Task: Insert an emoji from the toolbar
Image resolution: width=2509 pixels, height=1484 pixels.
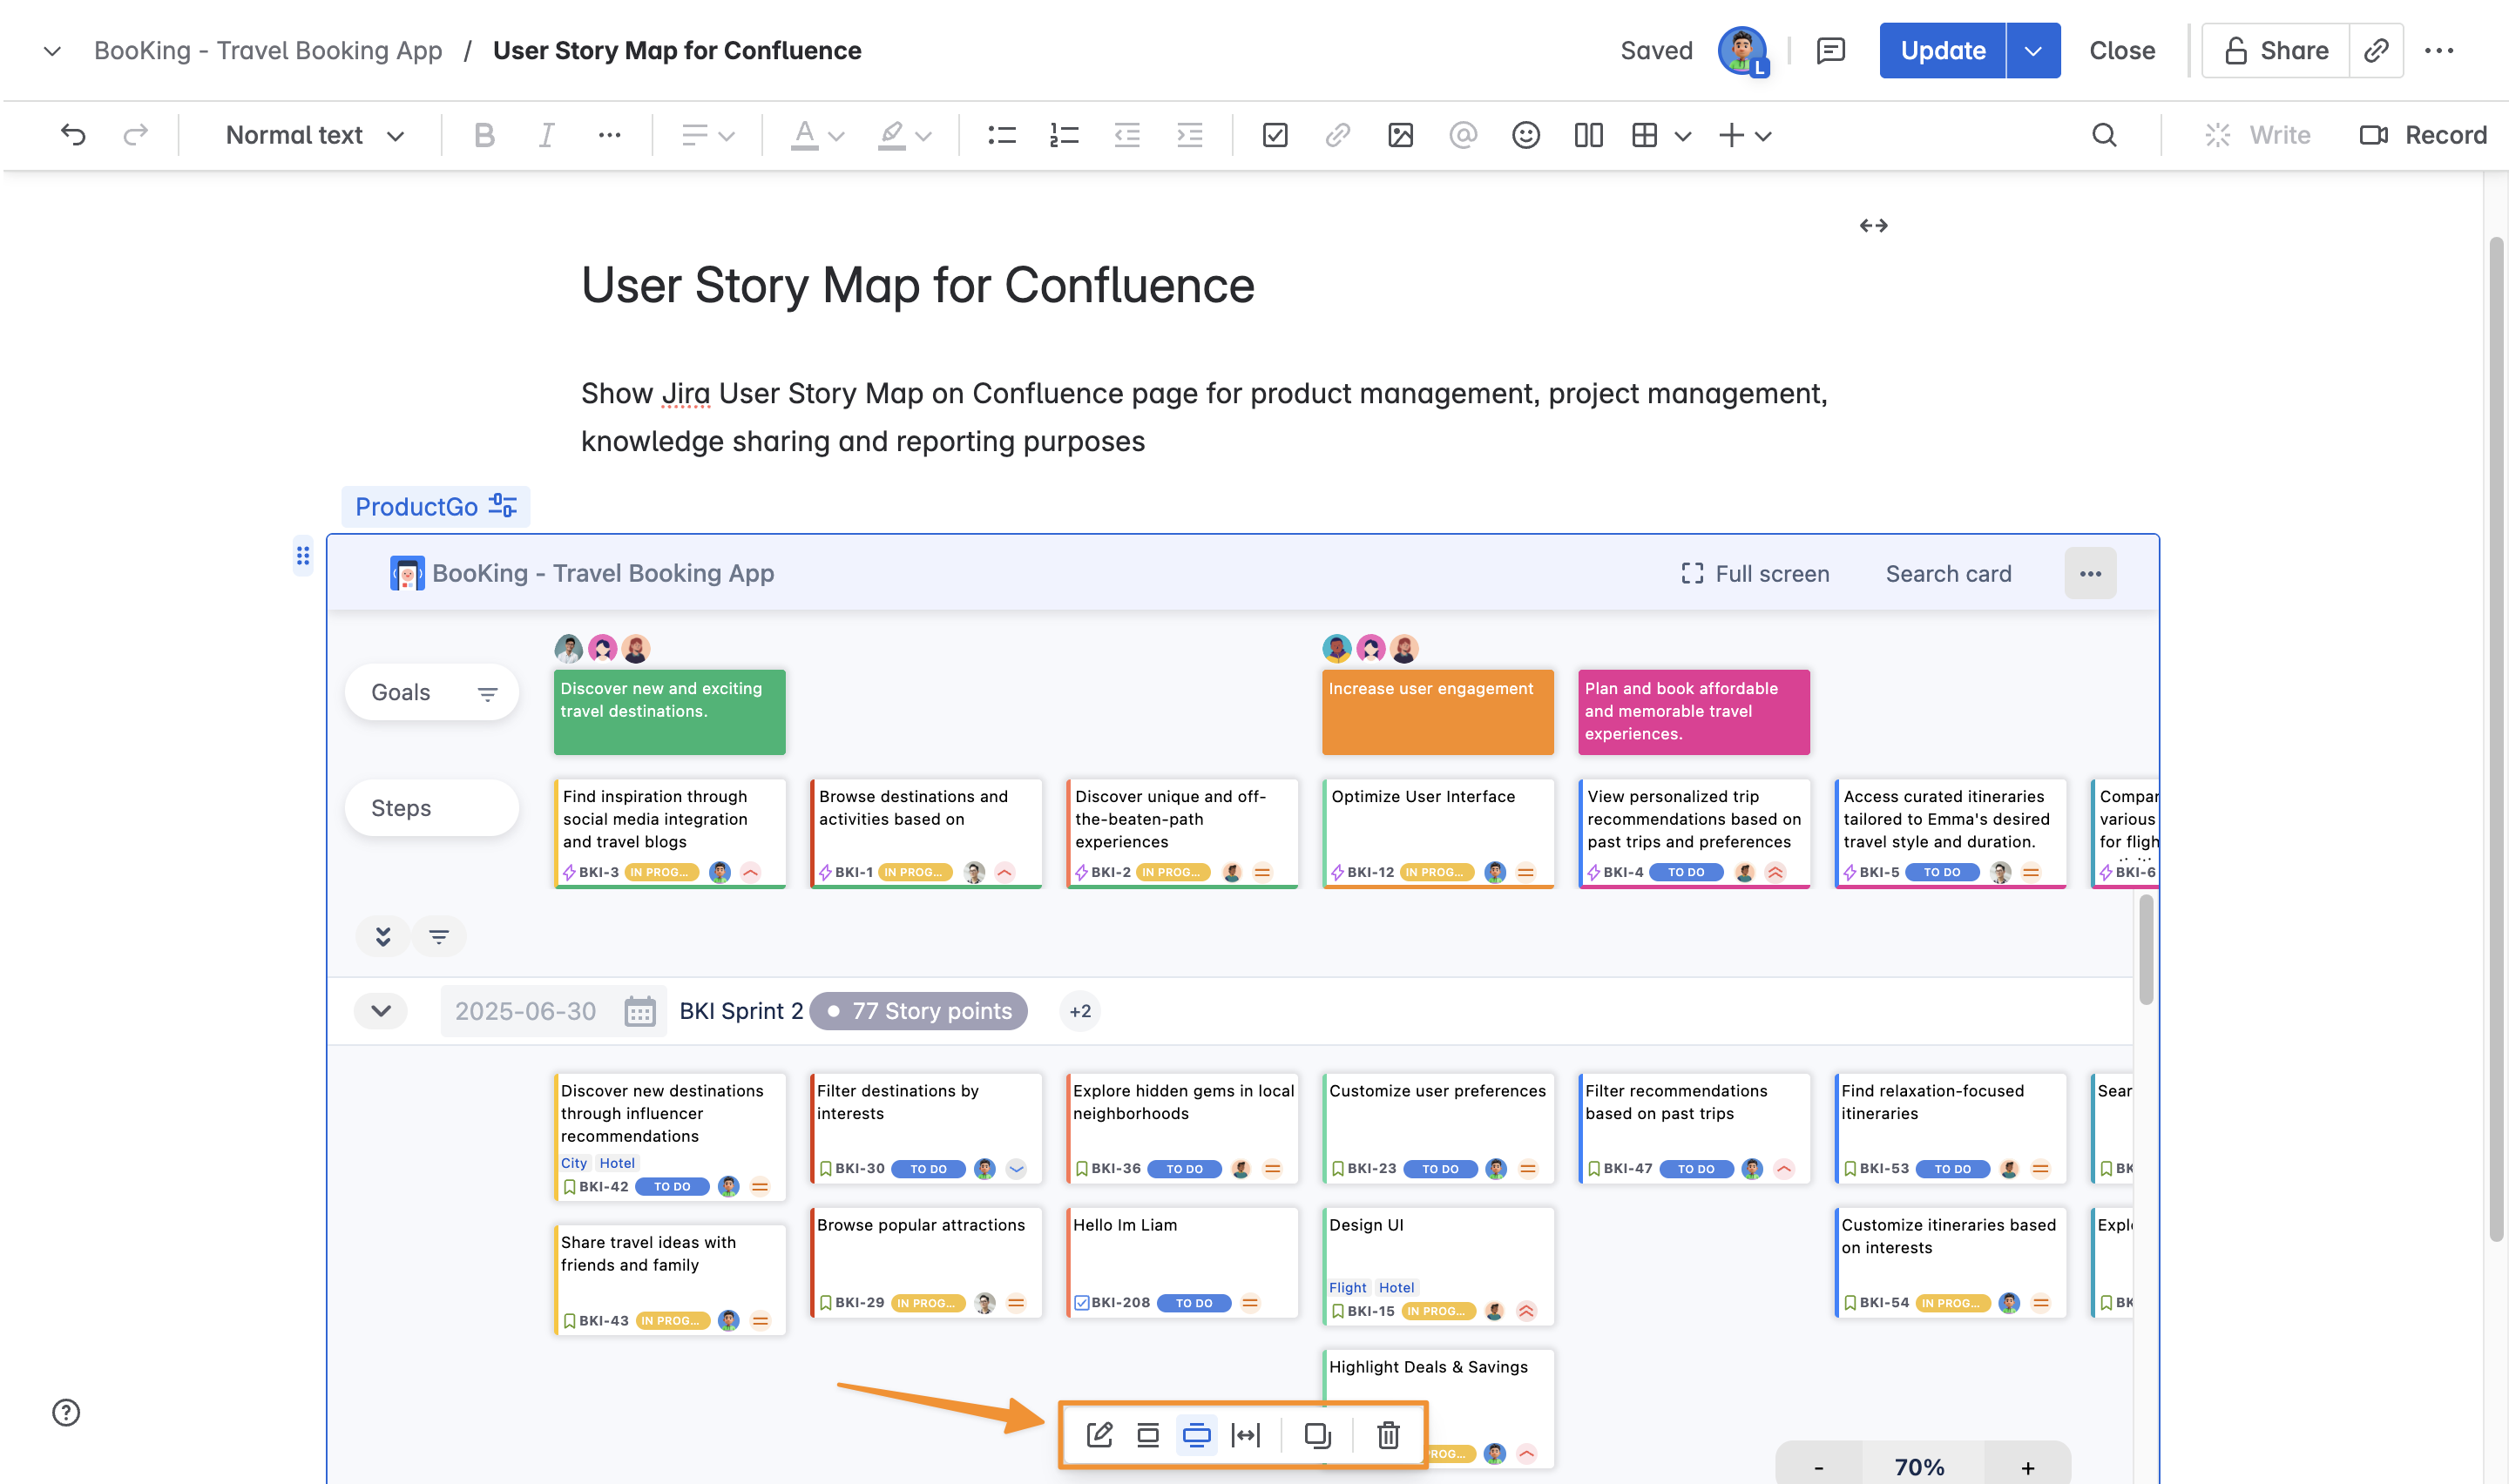Action: (x=1525, y=135)
